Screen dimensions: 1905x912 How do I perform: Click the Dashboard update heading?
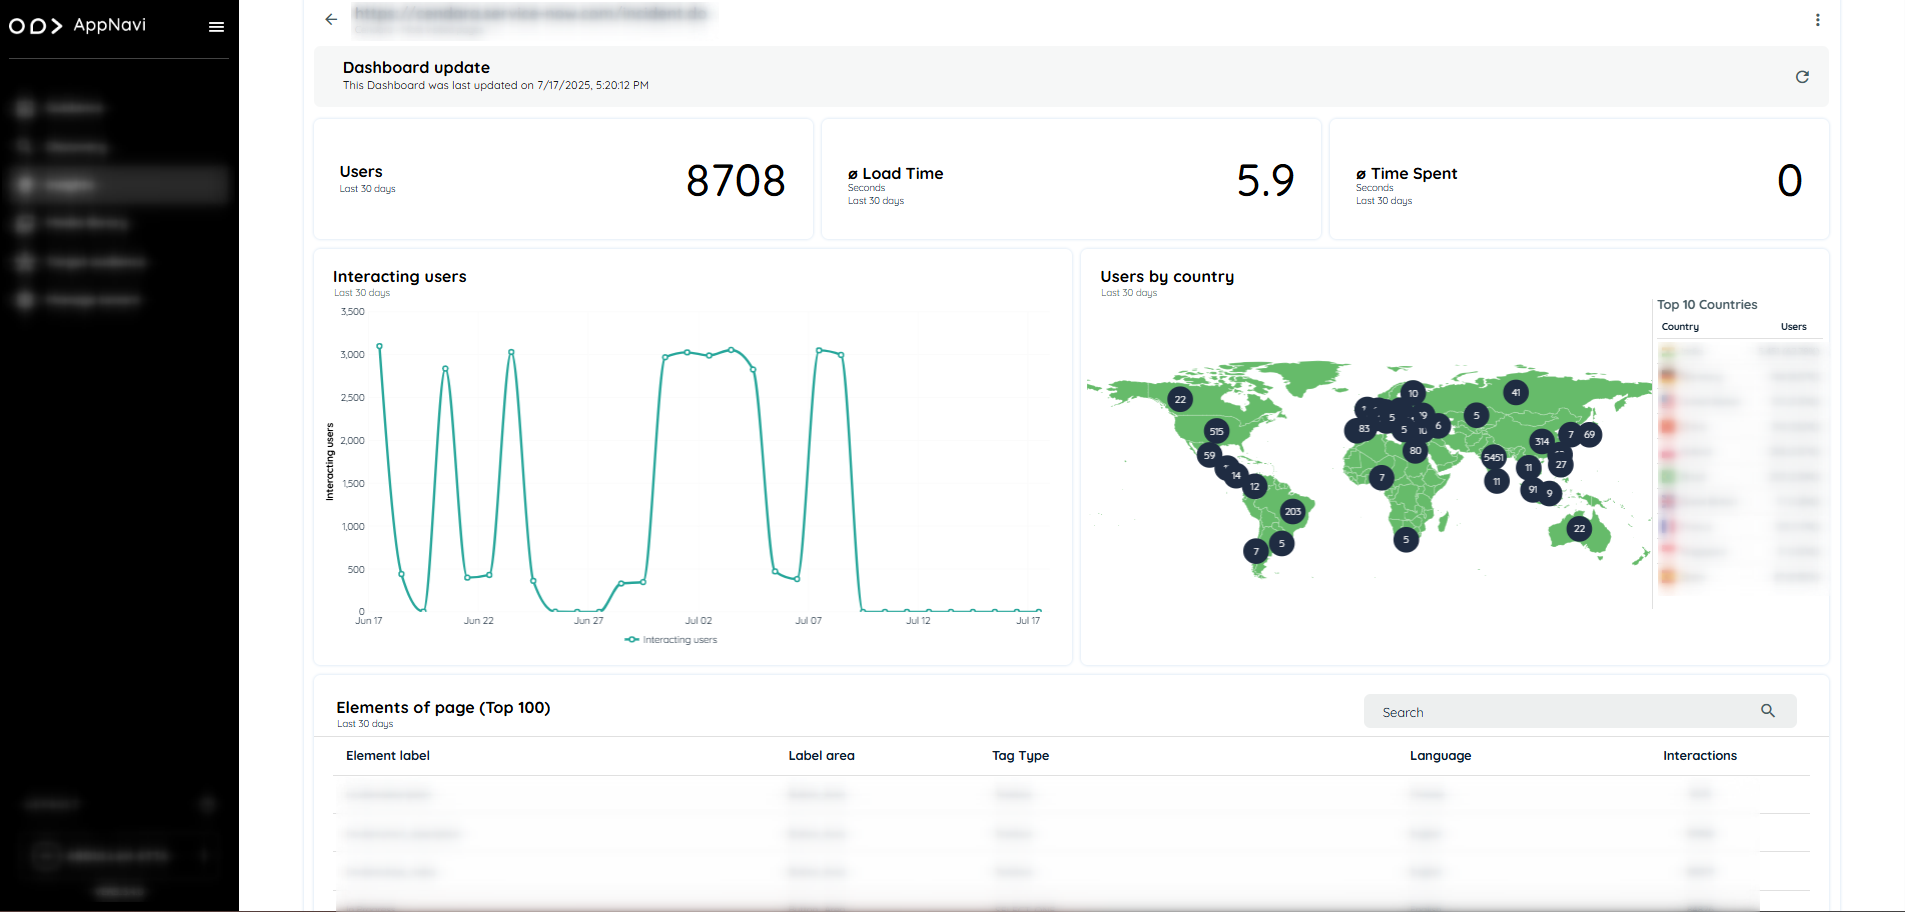click(416, 68)
